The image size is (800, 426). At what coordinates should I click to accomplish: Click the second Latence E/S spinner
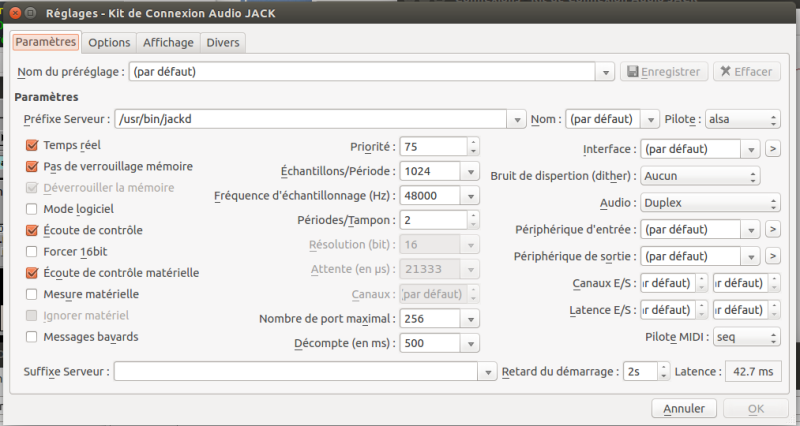[x=746, y=310]
